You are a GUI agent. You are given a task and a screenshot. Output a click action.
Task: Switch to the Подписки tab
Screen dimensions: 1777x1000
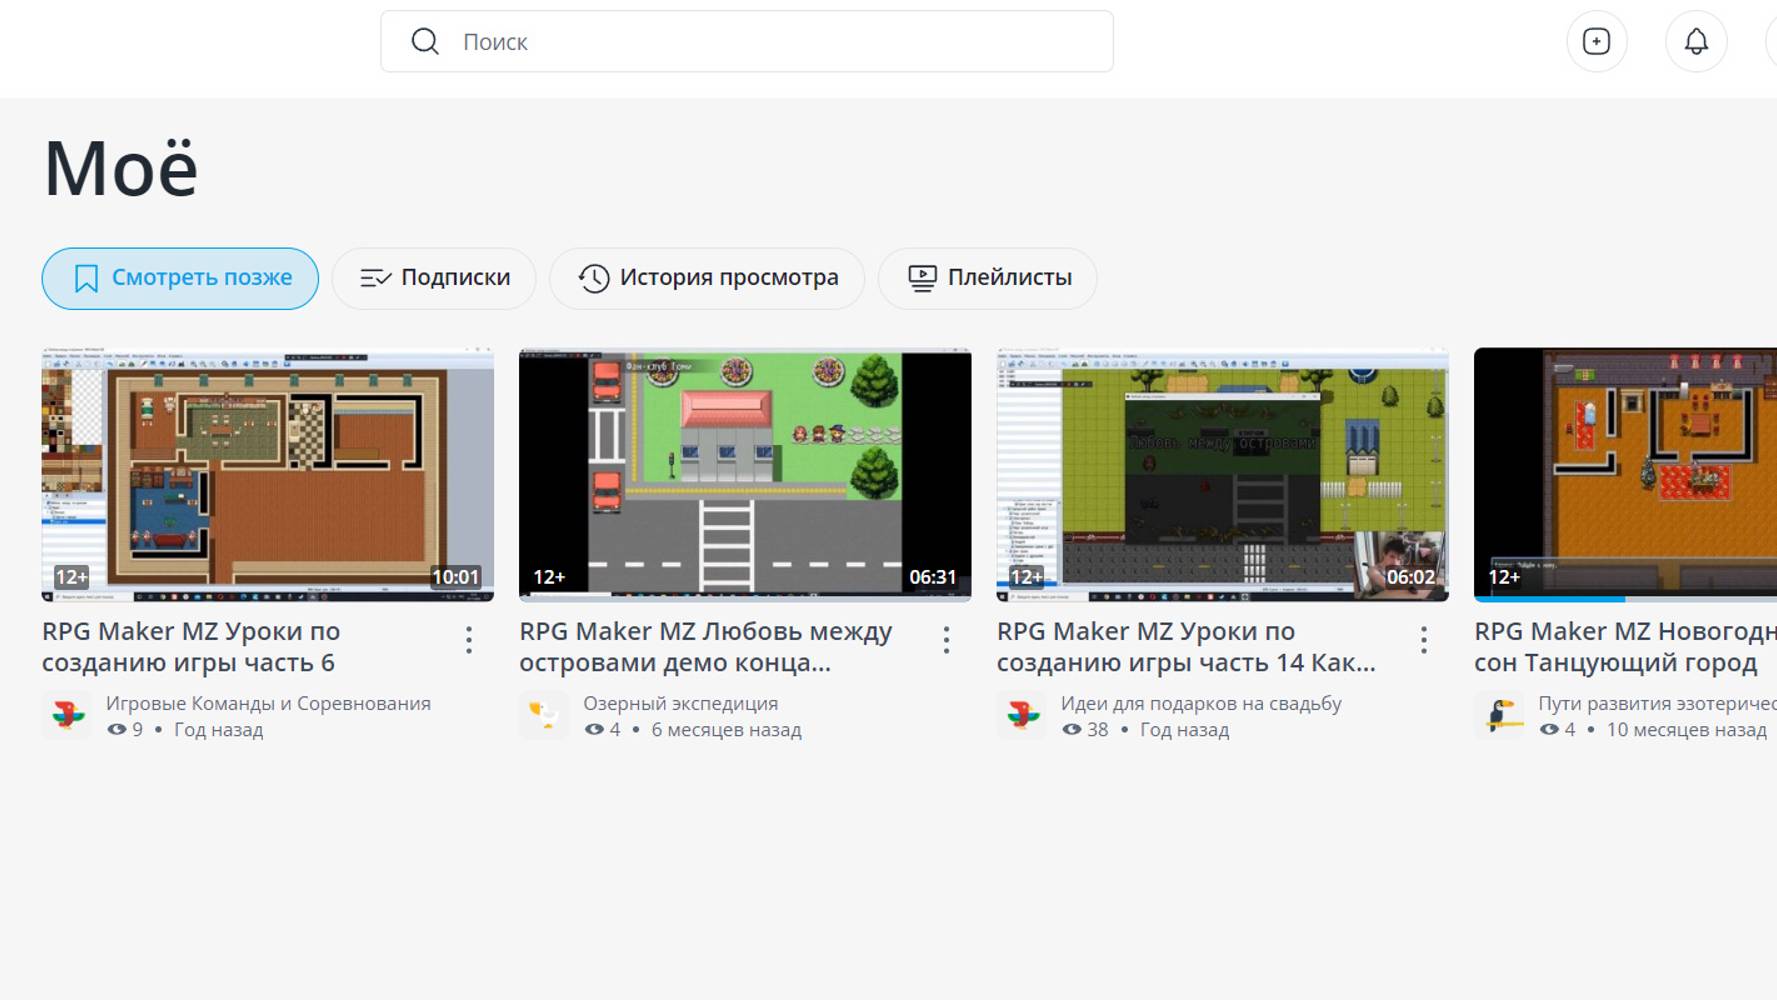coord(434,278)
